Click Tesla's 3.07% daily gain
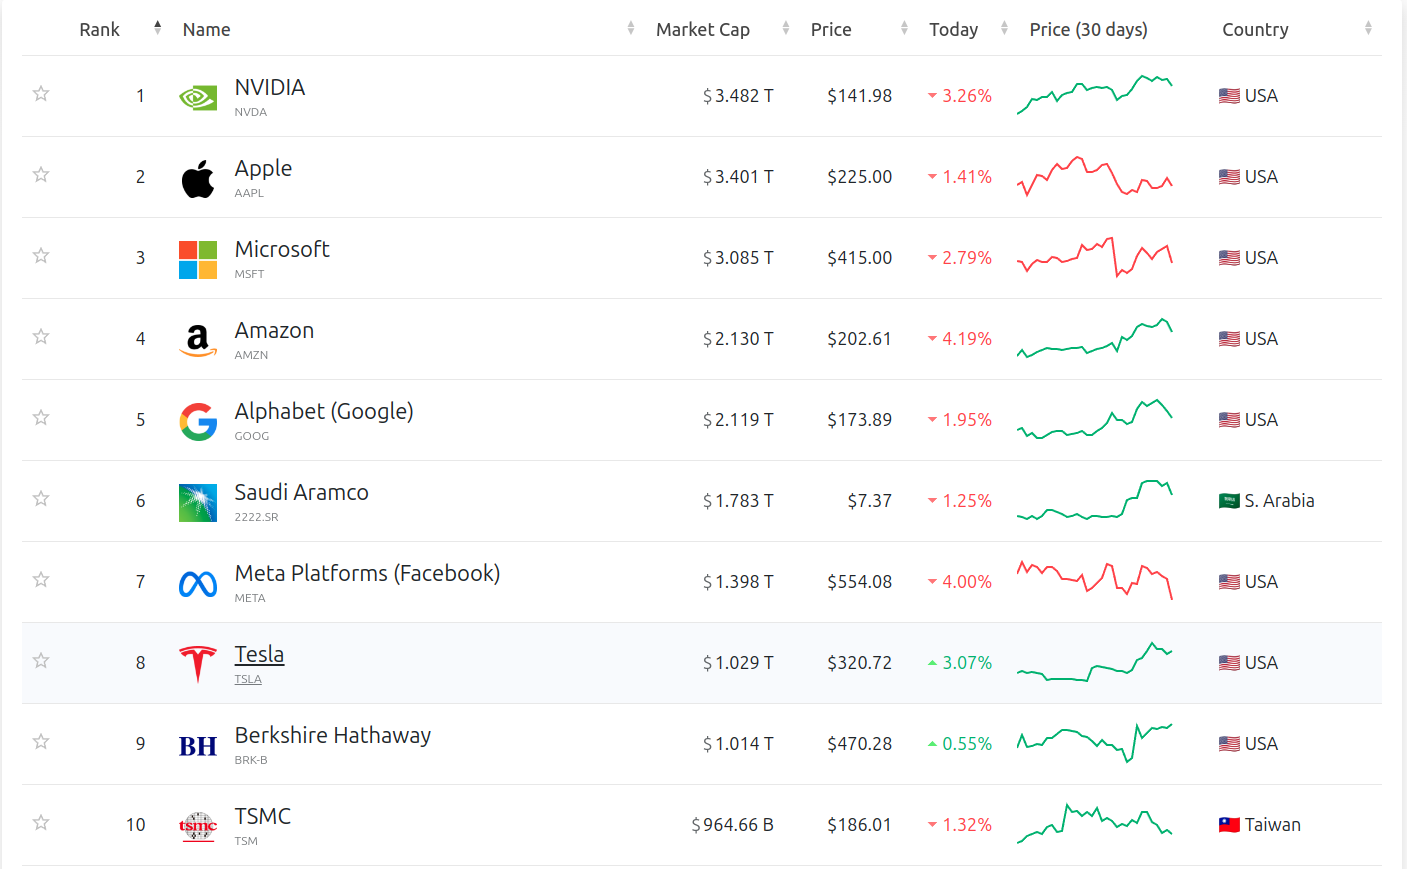The width and height of the screenshot is (1407, 869). click(x=960, y=663)
